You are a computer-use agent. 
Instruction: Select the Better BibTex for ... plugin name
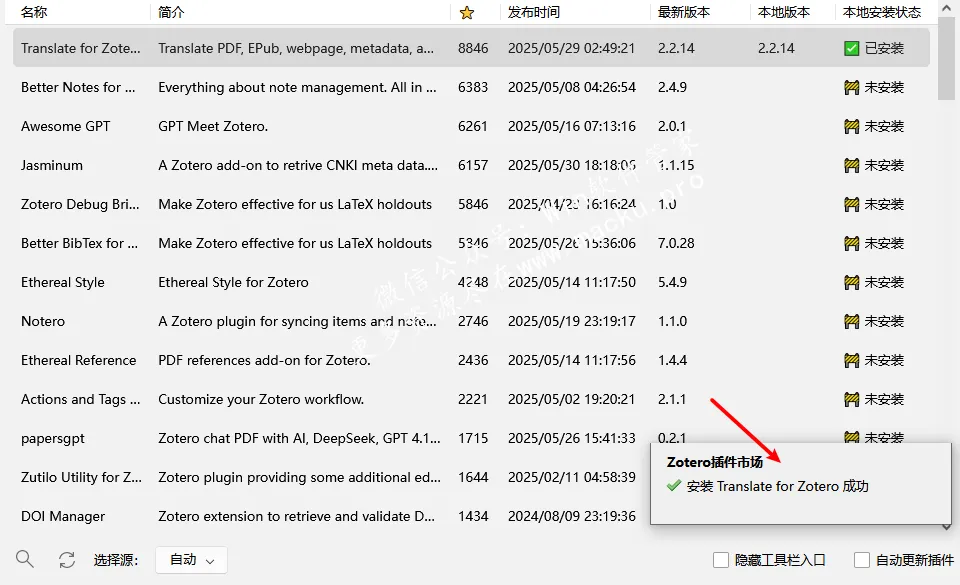pos(80,244)
